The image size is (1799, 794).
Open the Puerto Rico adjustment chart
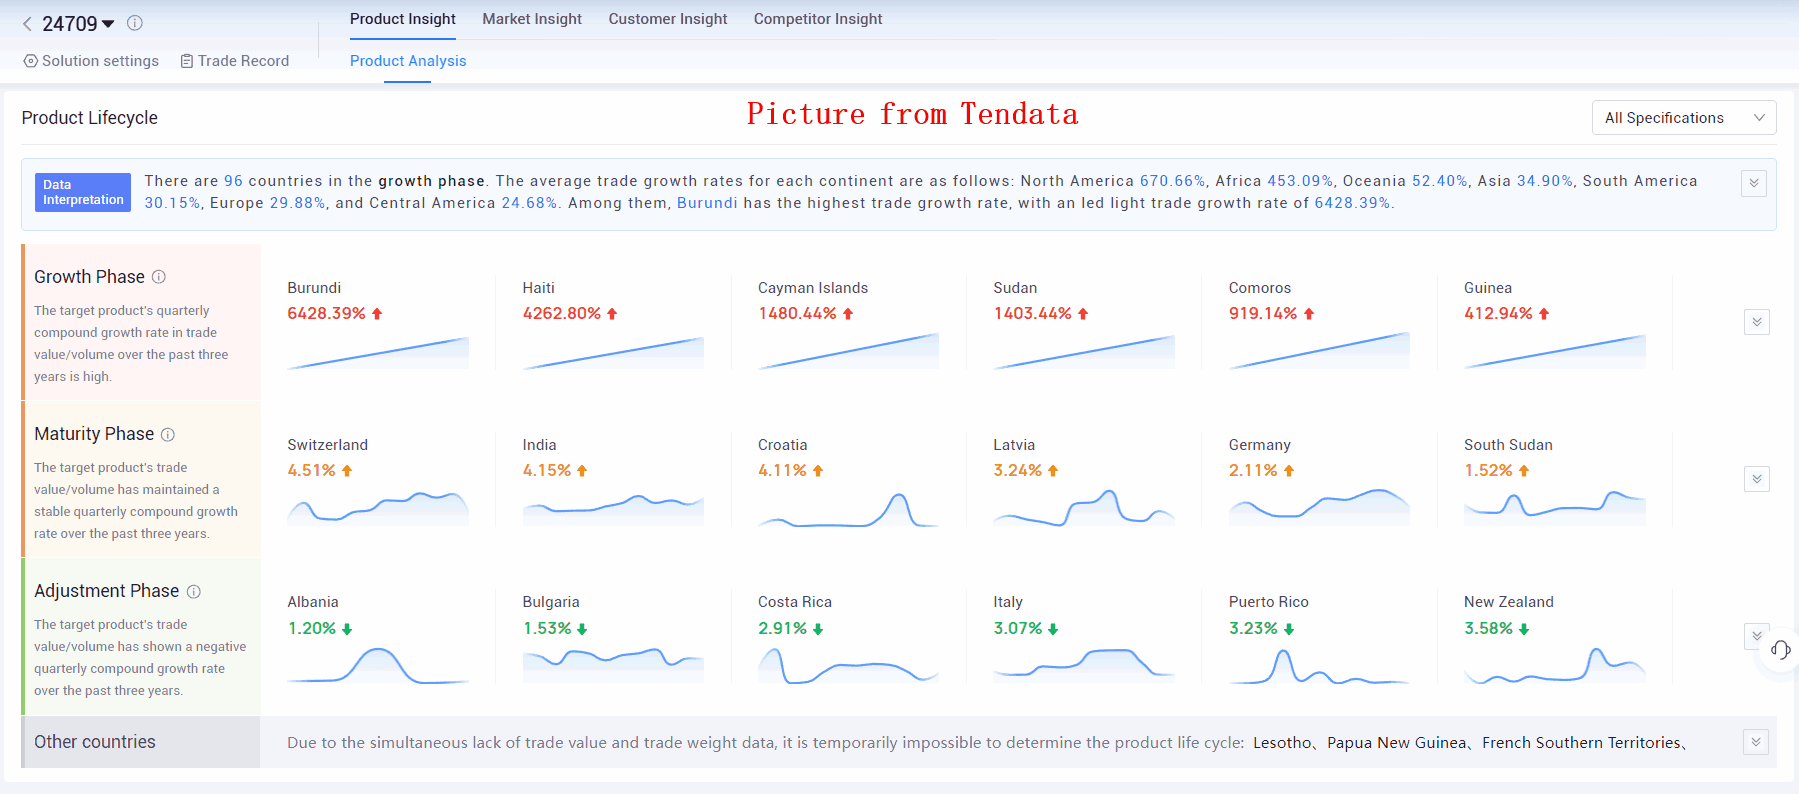click(1319, 665)
